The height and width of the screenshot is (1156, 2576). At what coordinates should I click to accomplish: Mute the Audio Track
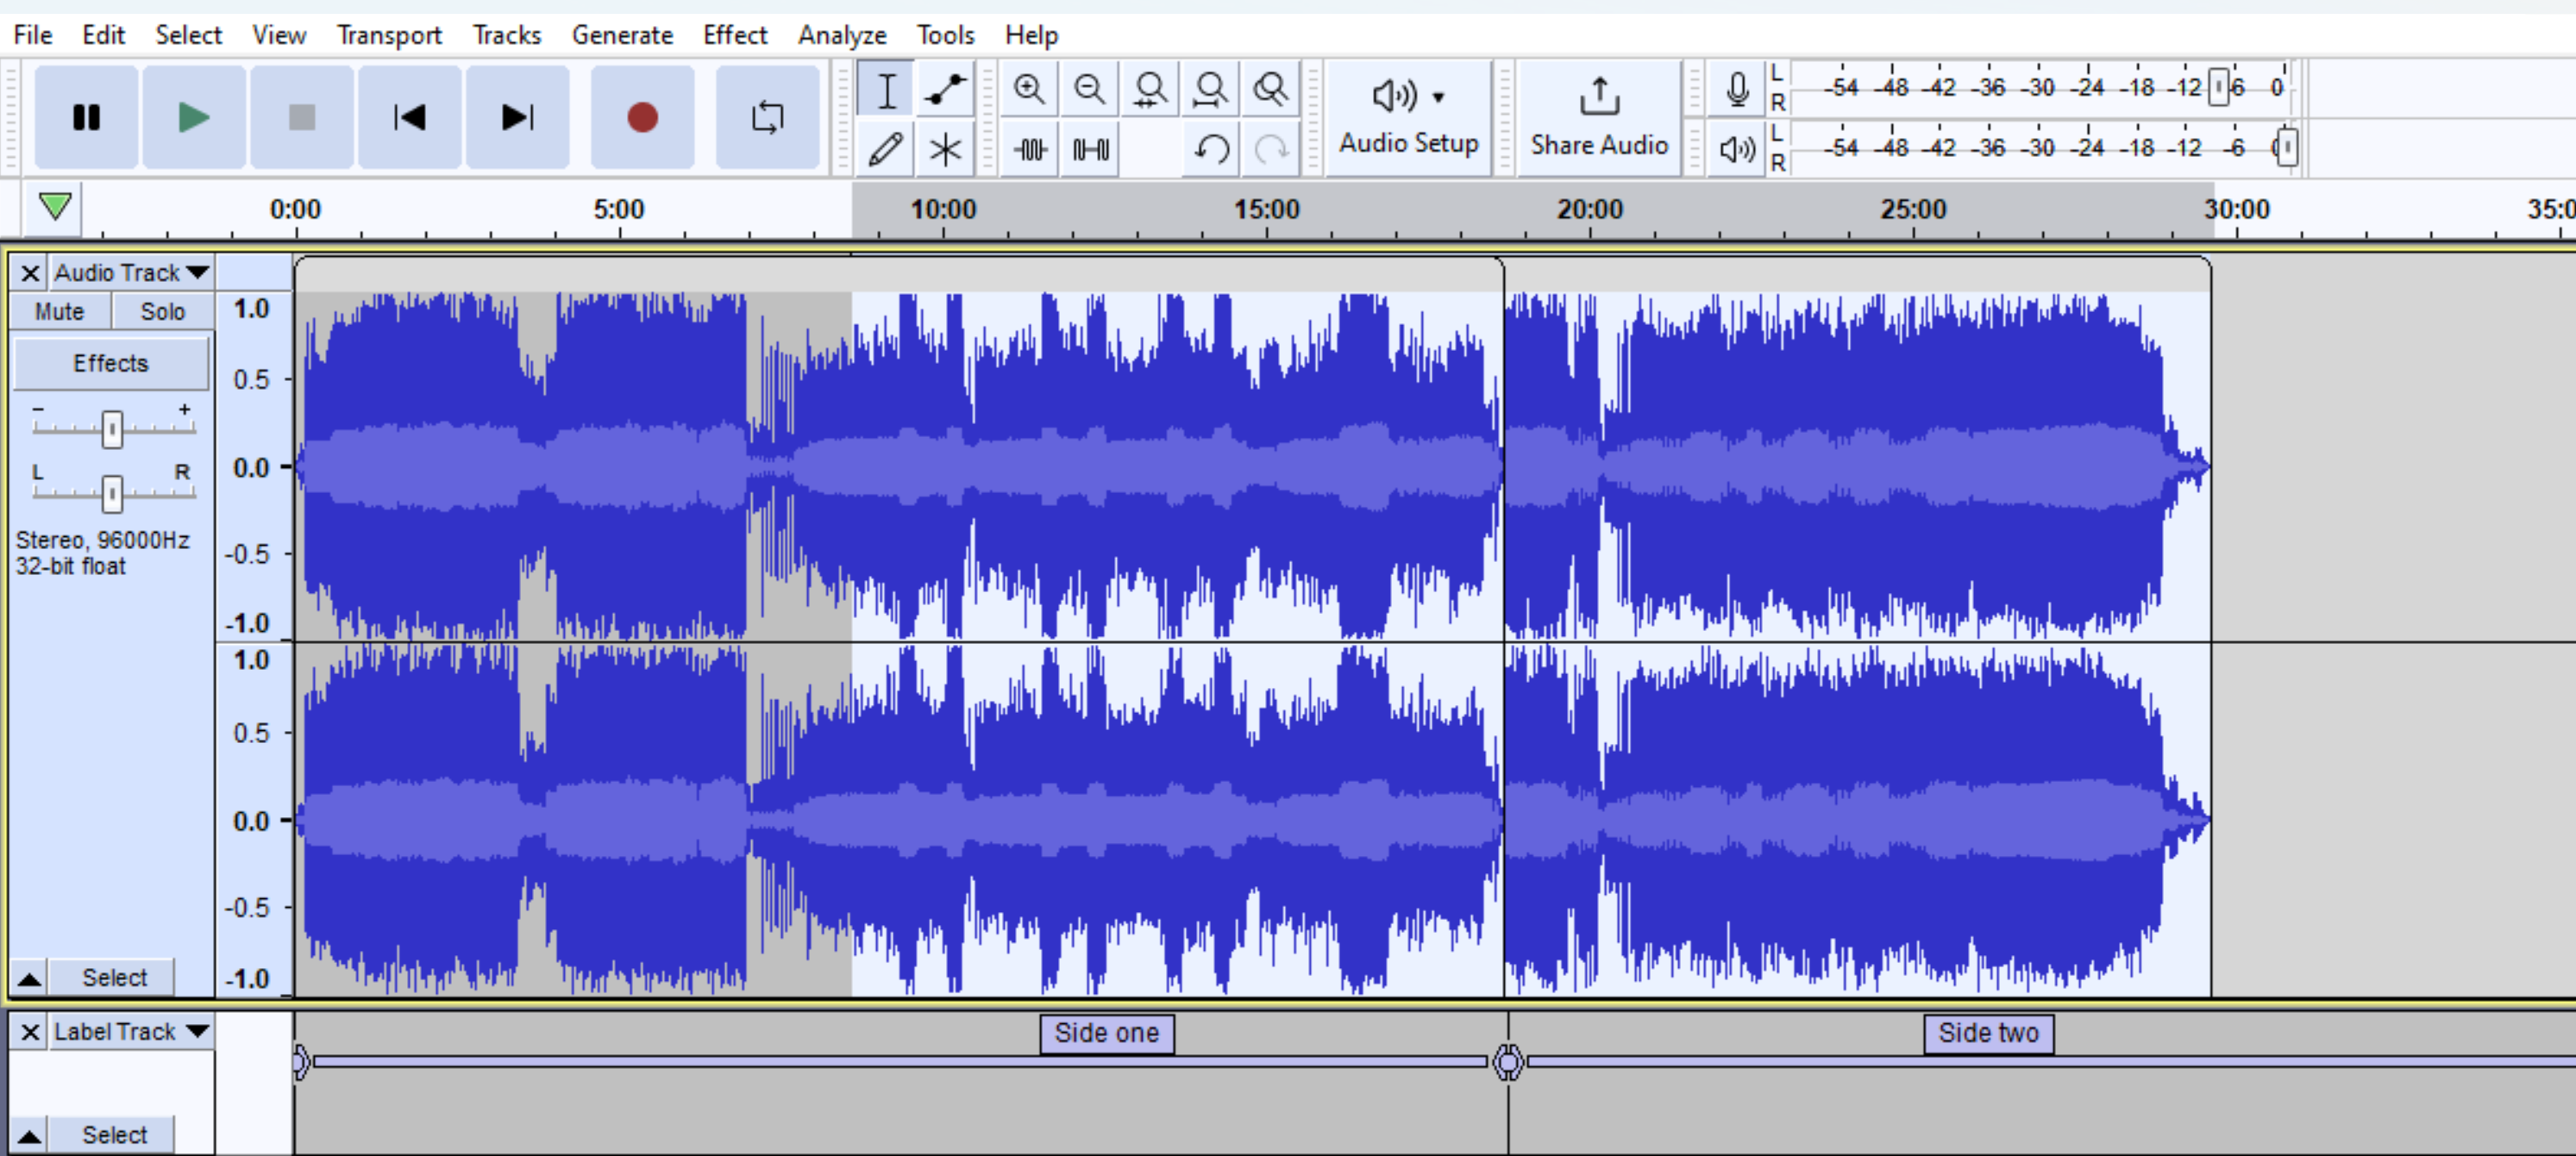click(60, 311)
